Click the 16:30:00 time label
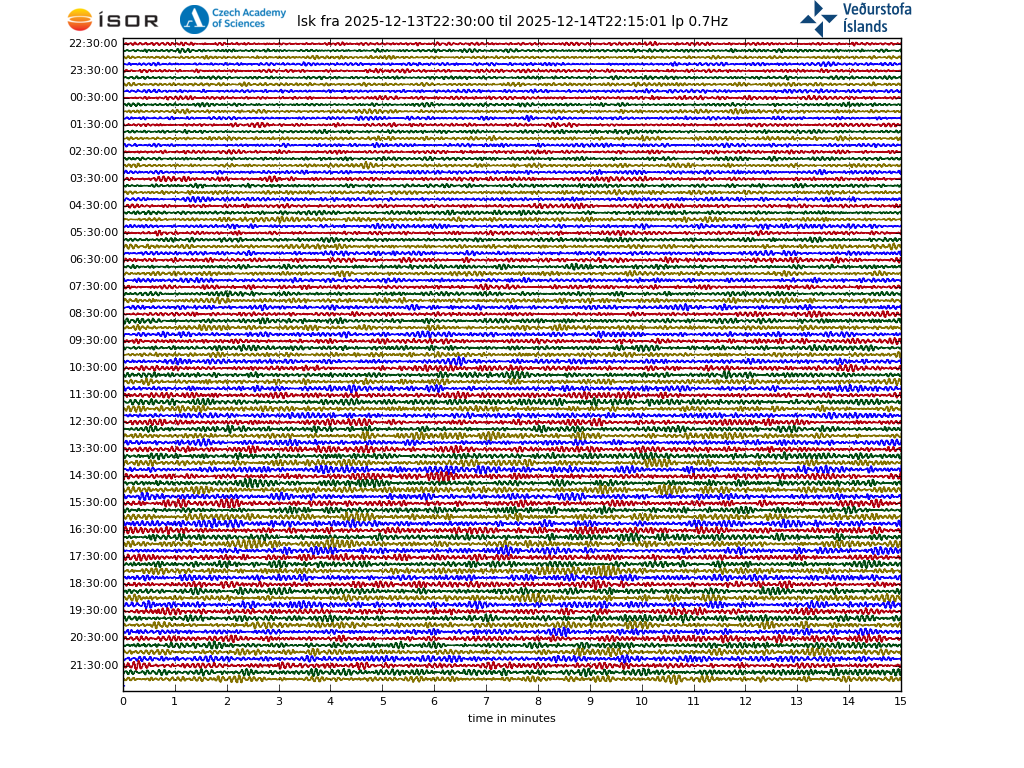This screenshot has height=768, width=1024. pos(93,530)
